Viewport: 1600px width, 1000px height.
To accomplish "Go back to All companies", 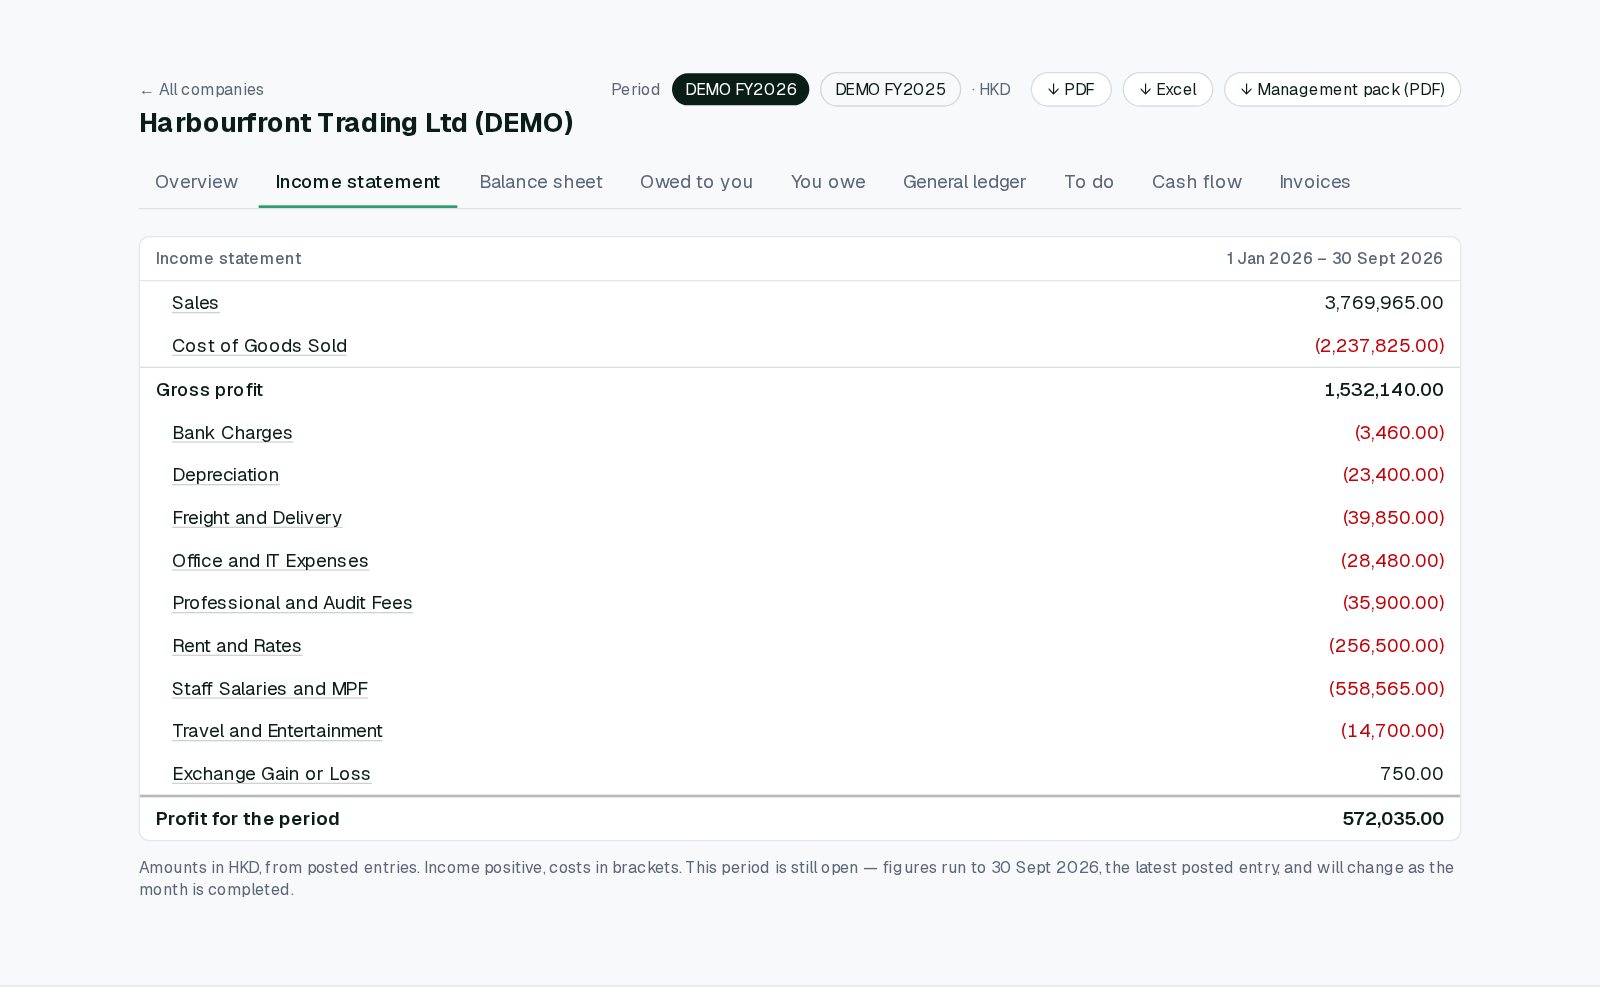I will [x=202, y=90].
